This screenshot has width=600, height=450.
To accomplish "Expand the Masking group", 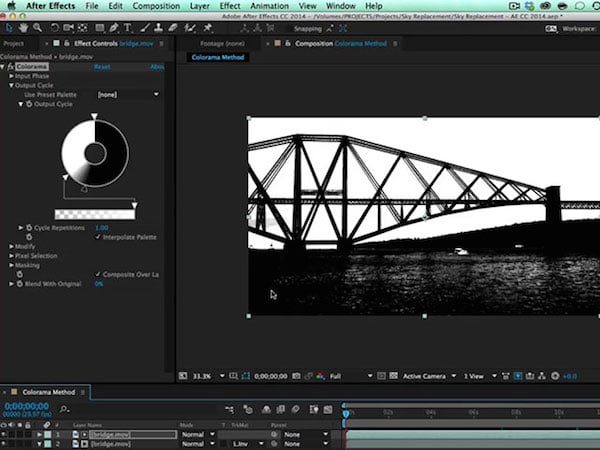I will click(x=11, y=265).
